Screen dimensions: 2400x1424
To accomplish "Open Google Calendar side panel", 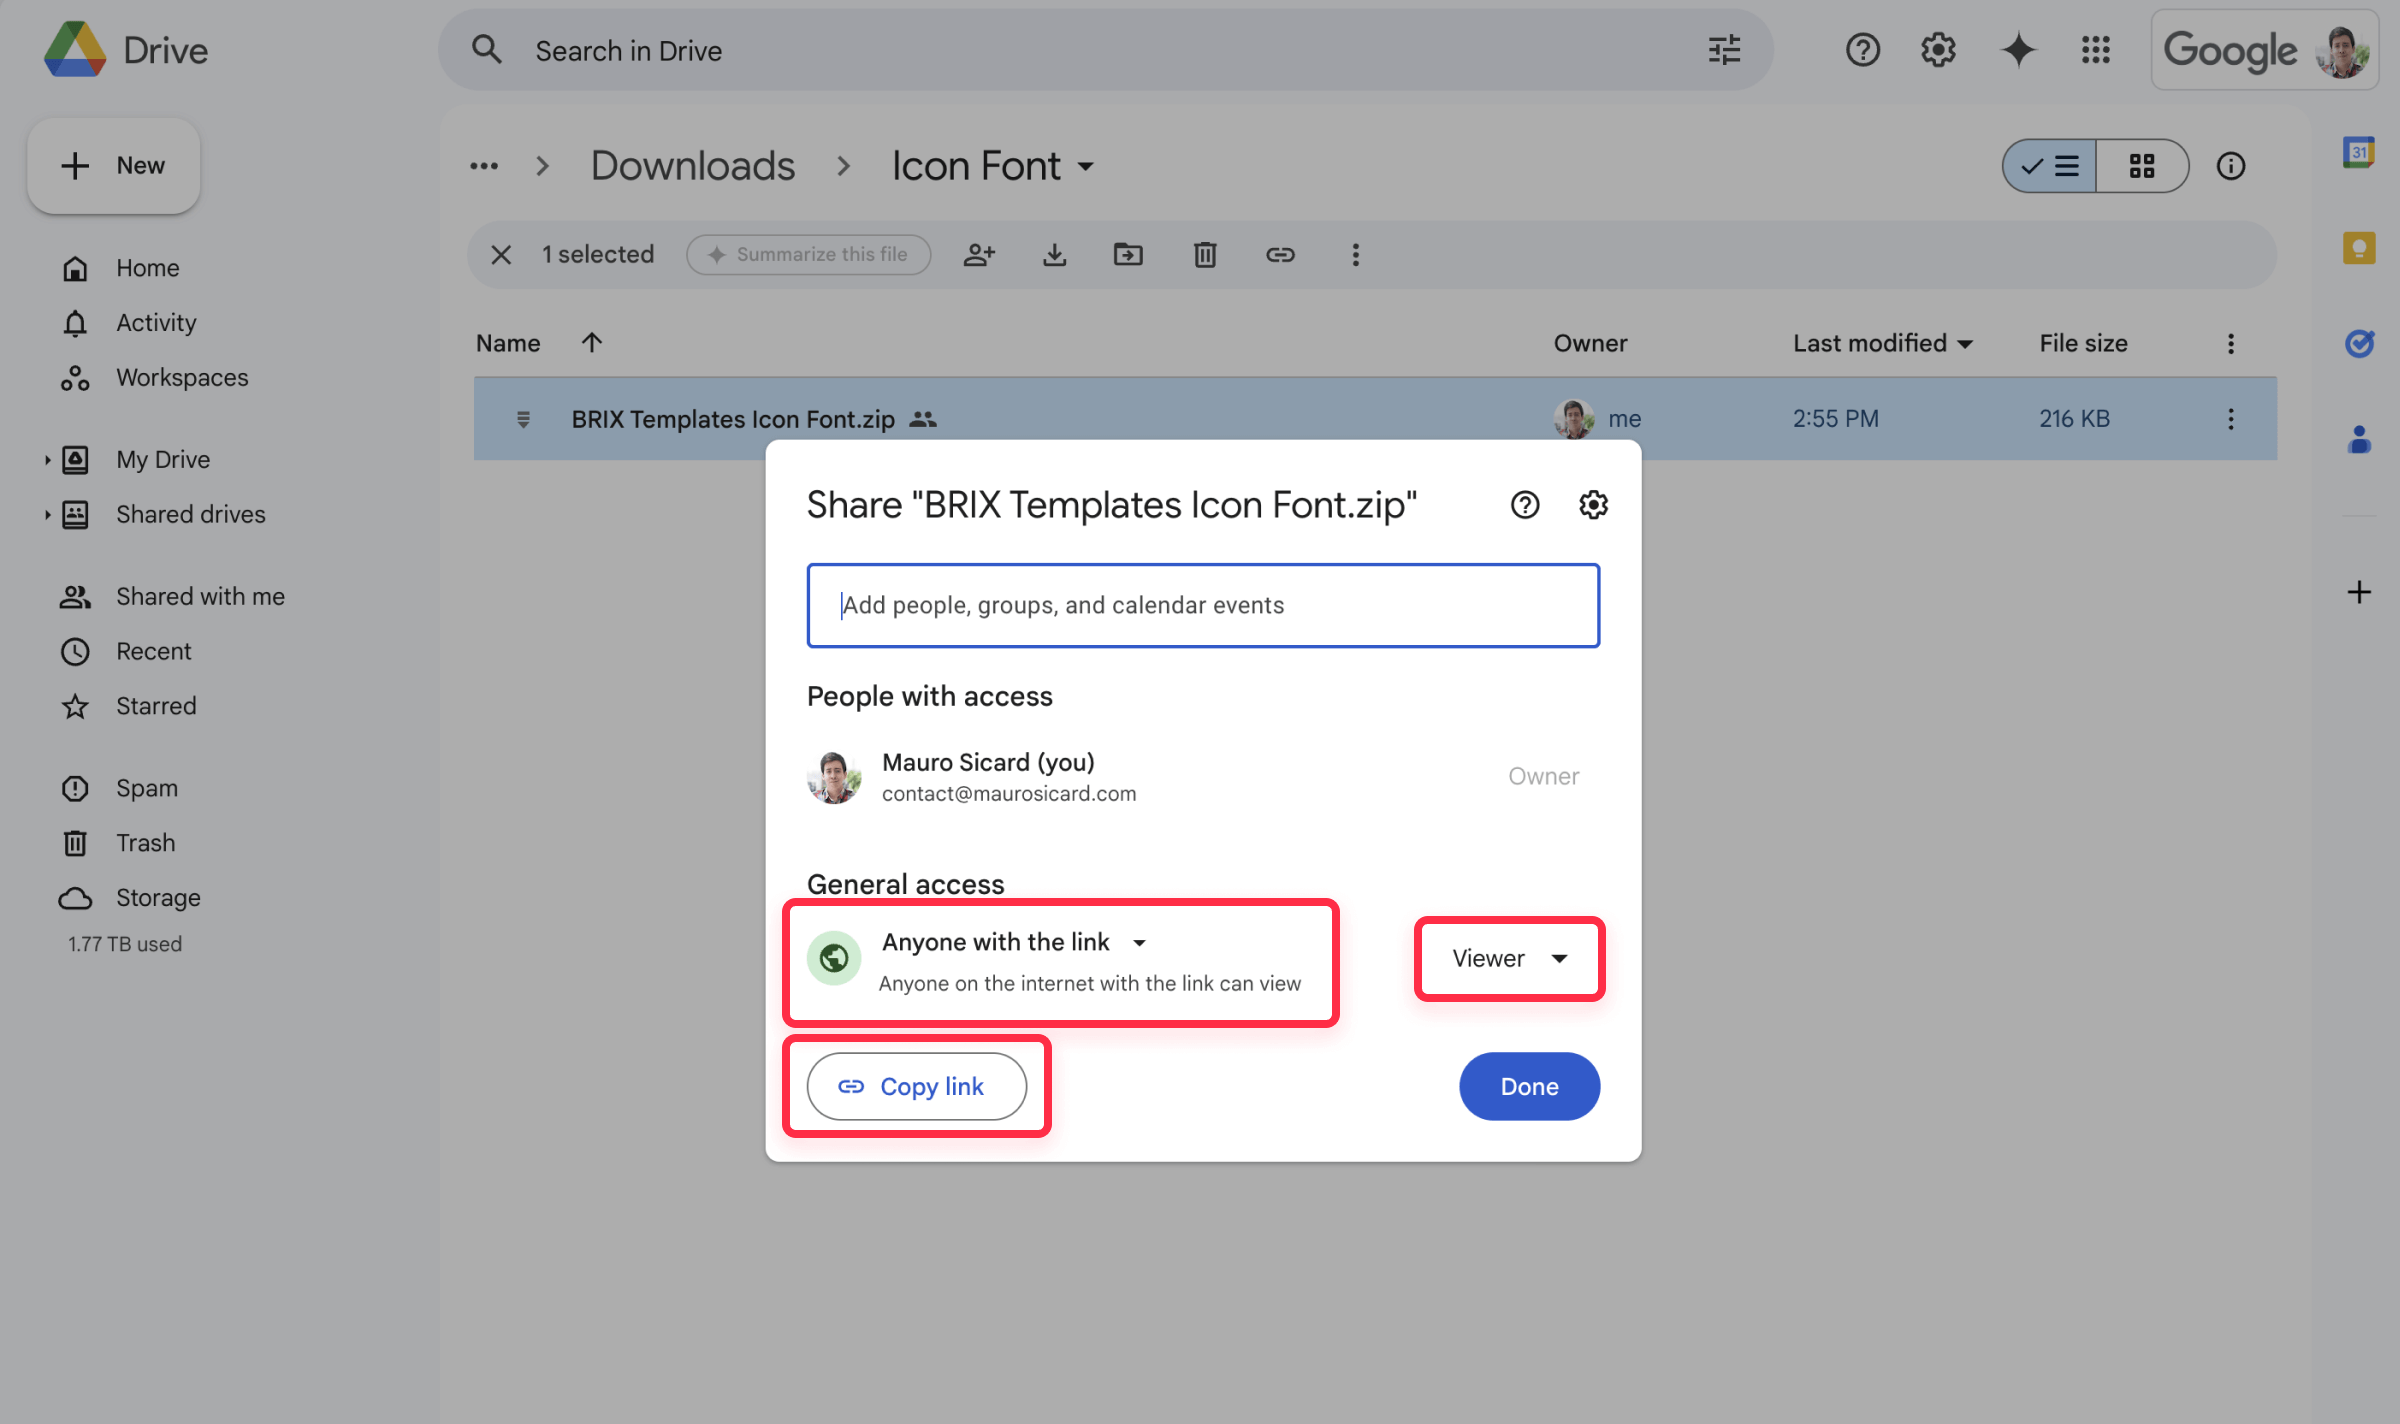I will click(2358, 152).
